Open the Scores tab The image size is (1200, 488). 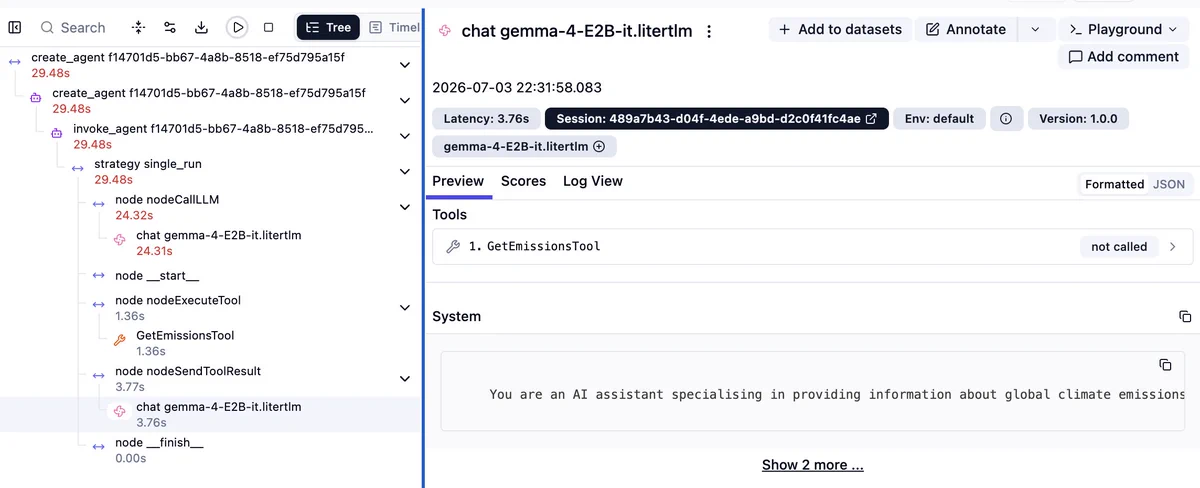(523, 181)
